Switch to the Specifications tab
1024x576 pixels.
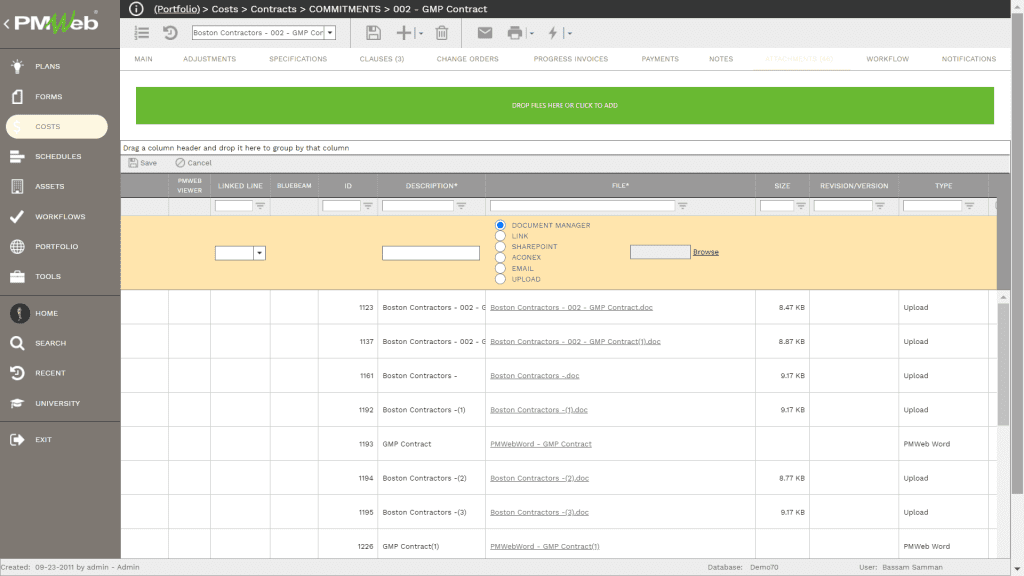[x=298, y=59]
